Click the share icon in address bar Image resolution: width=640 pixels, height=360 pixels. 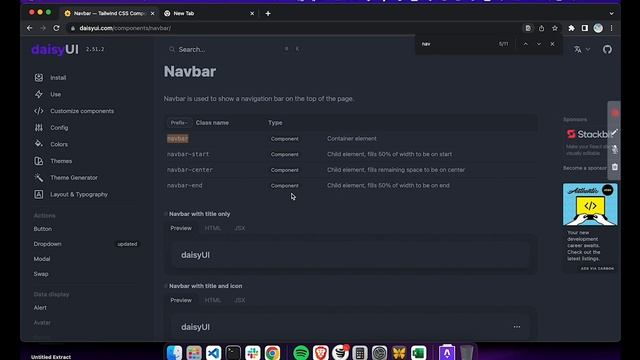pos(541,28)
